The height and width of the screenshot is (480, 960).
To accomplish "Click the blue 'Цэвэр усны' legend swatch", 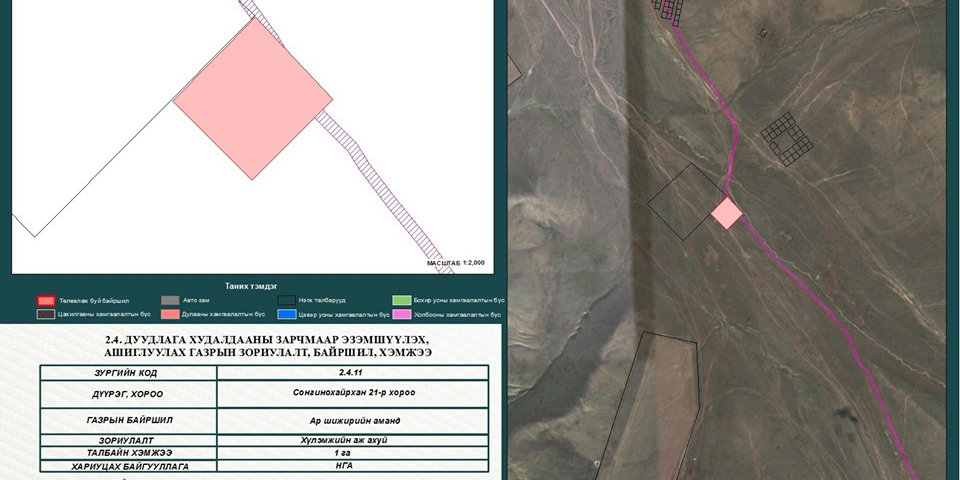I will pos(287,314).
